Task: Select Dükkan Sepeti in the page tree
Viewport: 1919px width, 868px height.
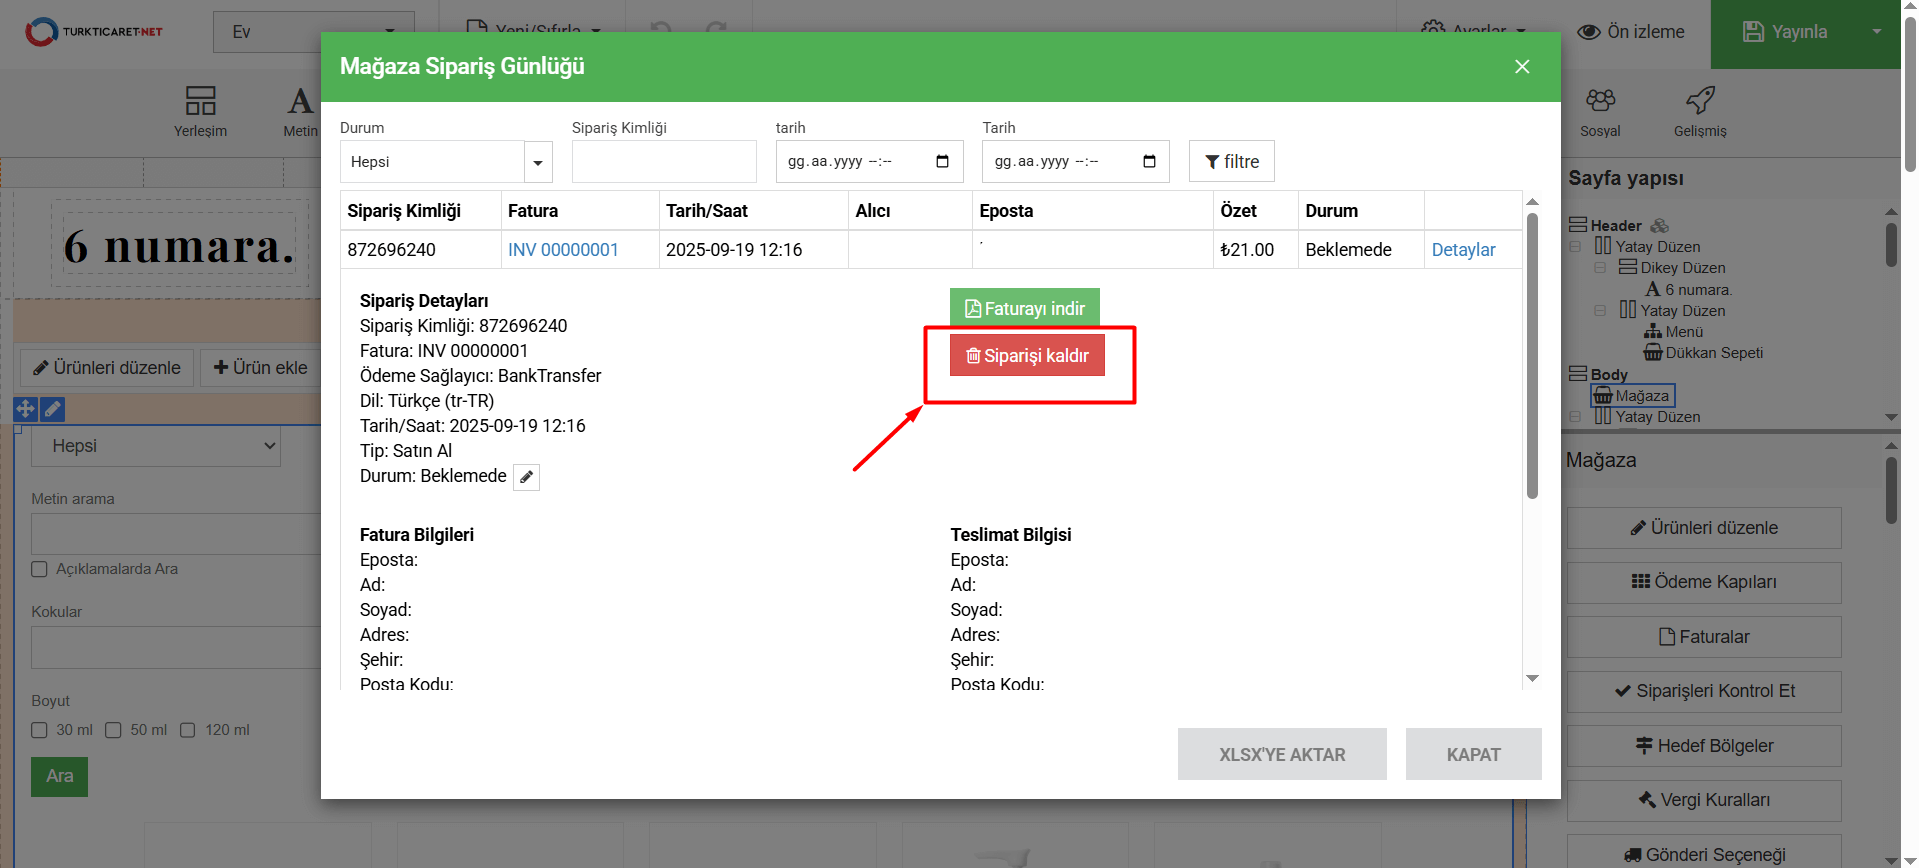Action: click(x=1713, y=353)
